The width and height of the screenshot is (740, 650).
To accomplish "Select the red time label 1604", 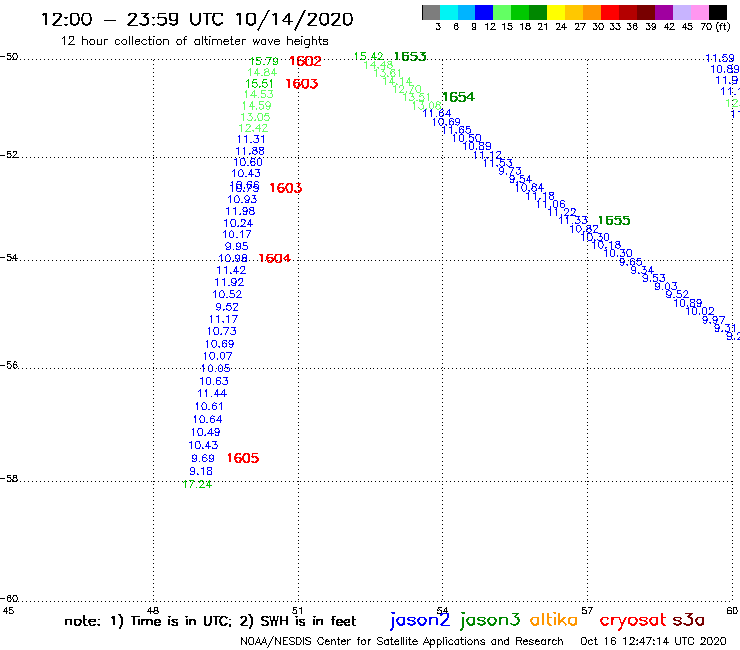I will [x=275, y=258].
